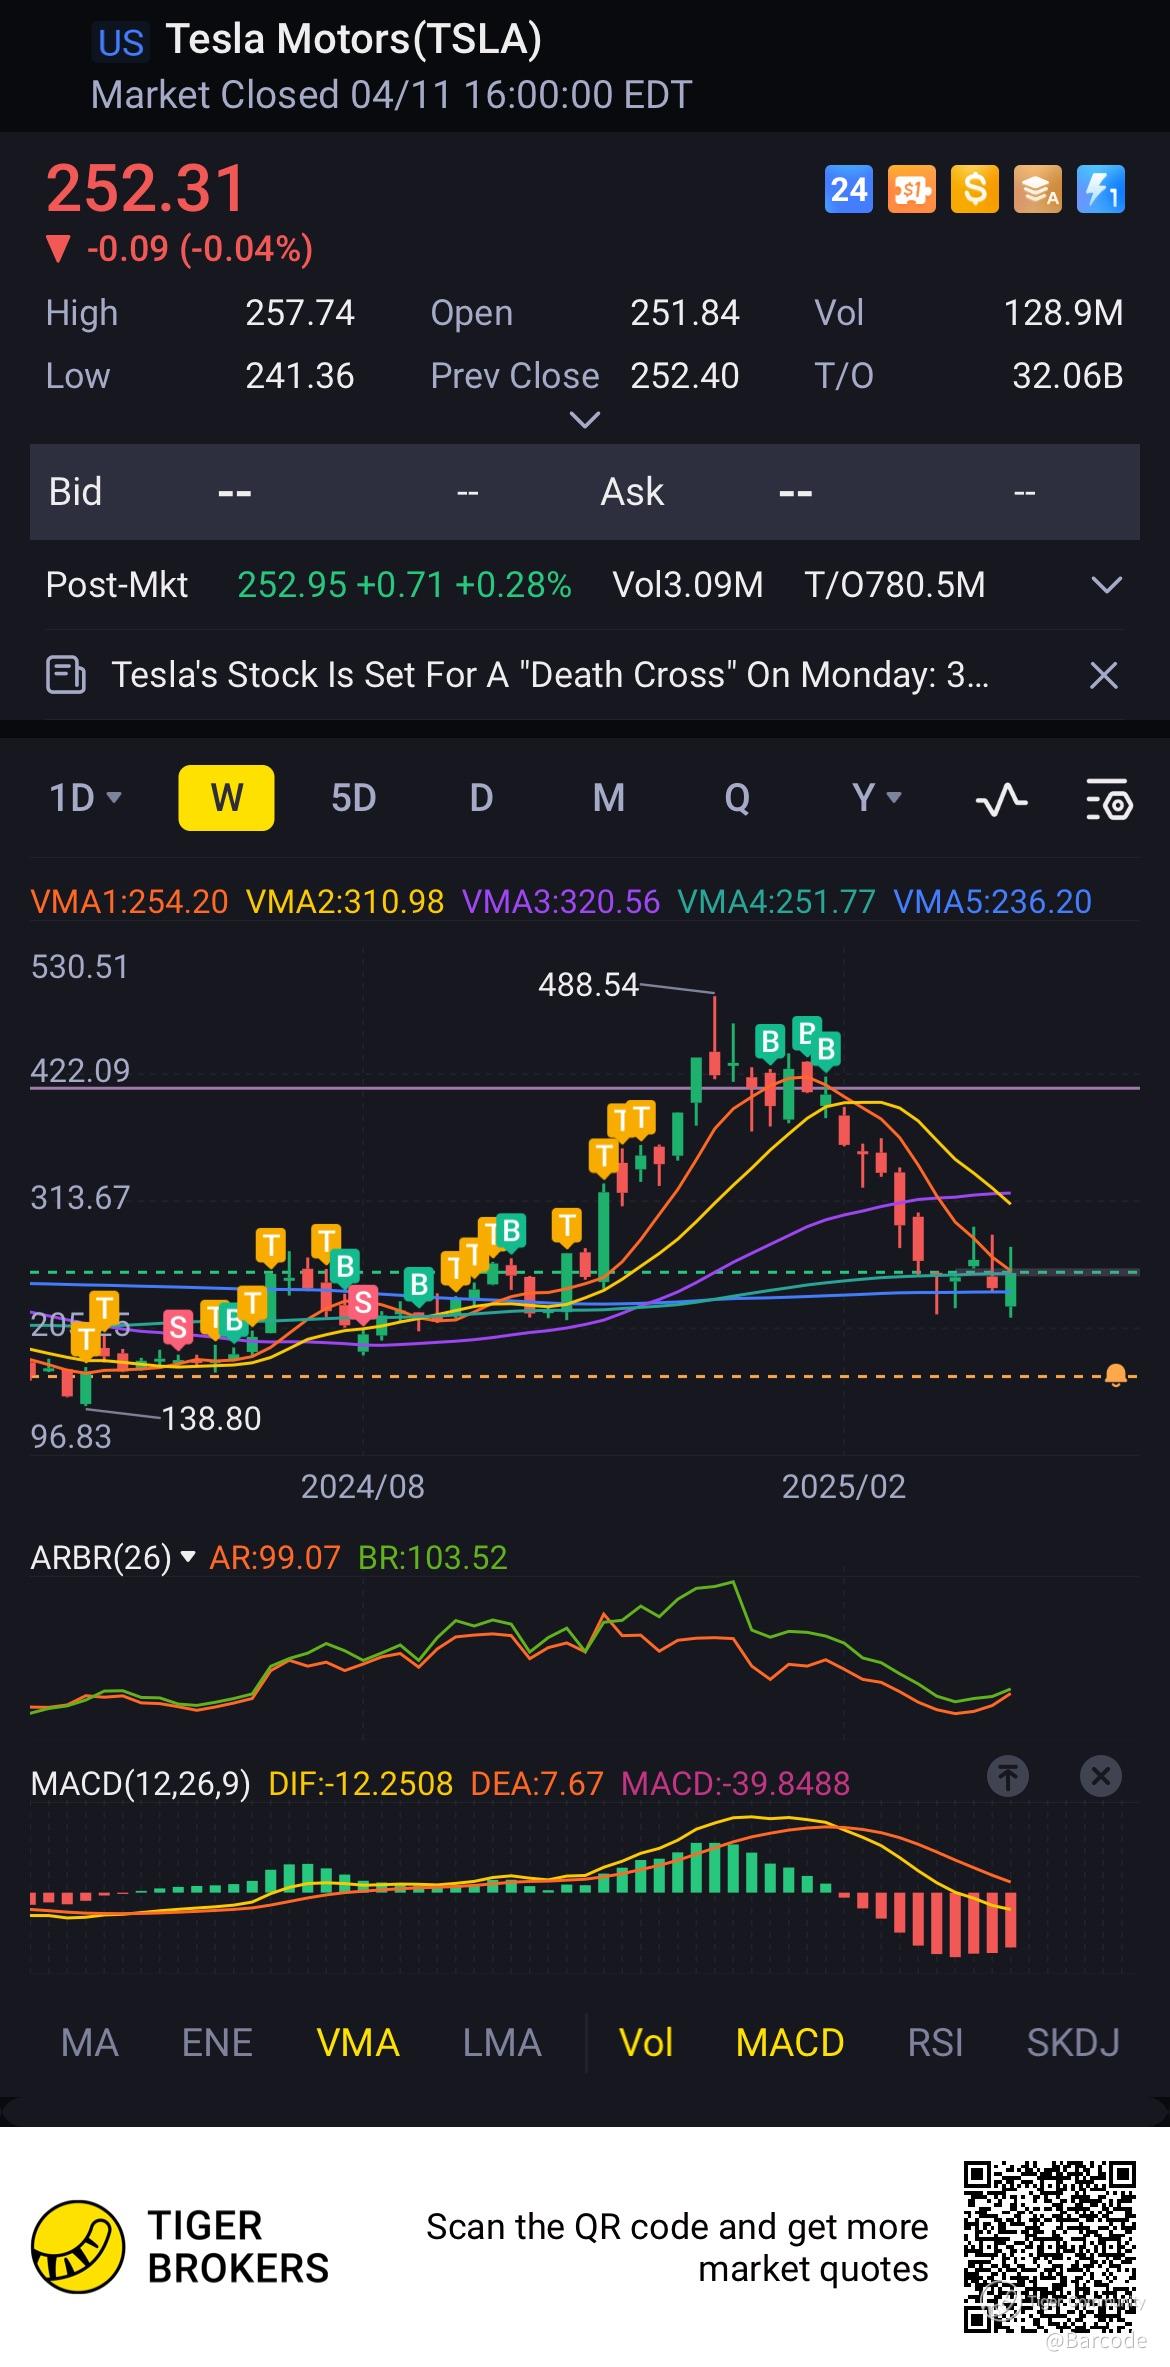Tap the orange S1 icon
Viewport: 1170px width, 2367px height.
coord(911,189)
